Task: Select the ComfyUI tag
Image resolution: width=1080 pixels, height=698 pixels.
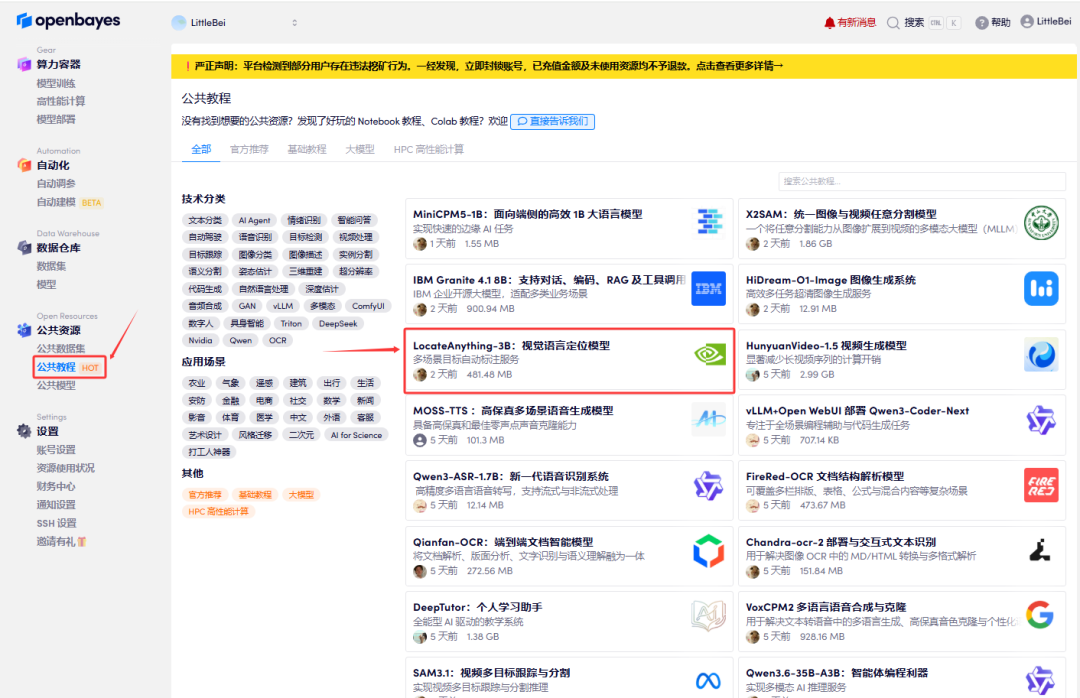Action: [368, 306]
